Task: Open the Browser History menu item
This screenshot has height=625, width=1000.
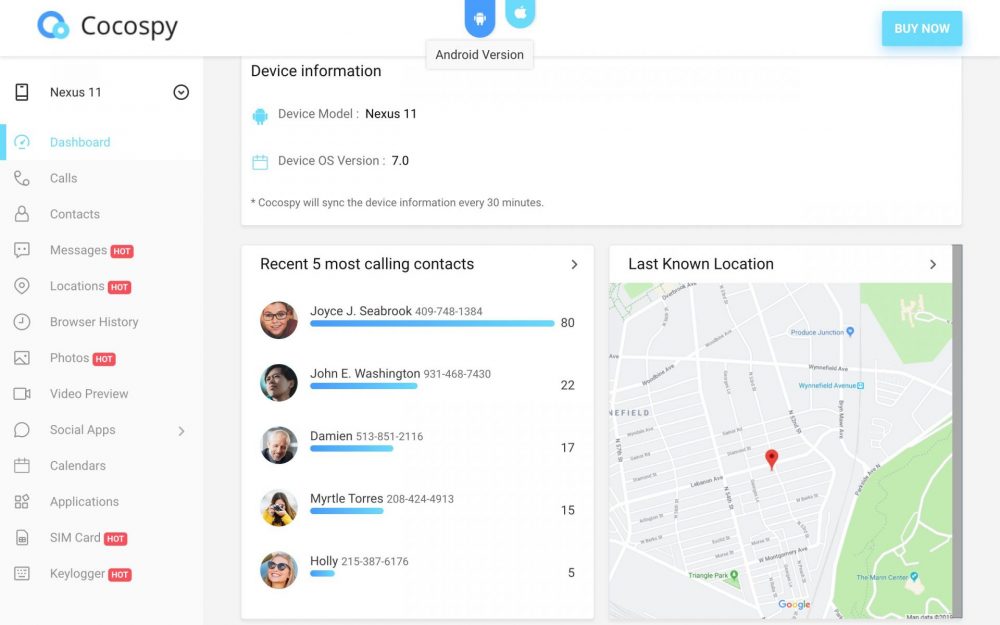Action: [102, 321]
